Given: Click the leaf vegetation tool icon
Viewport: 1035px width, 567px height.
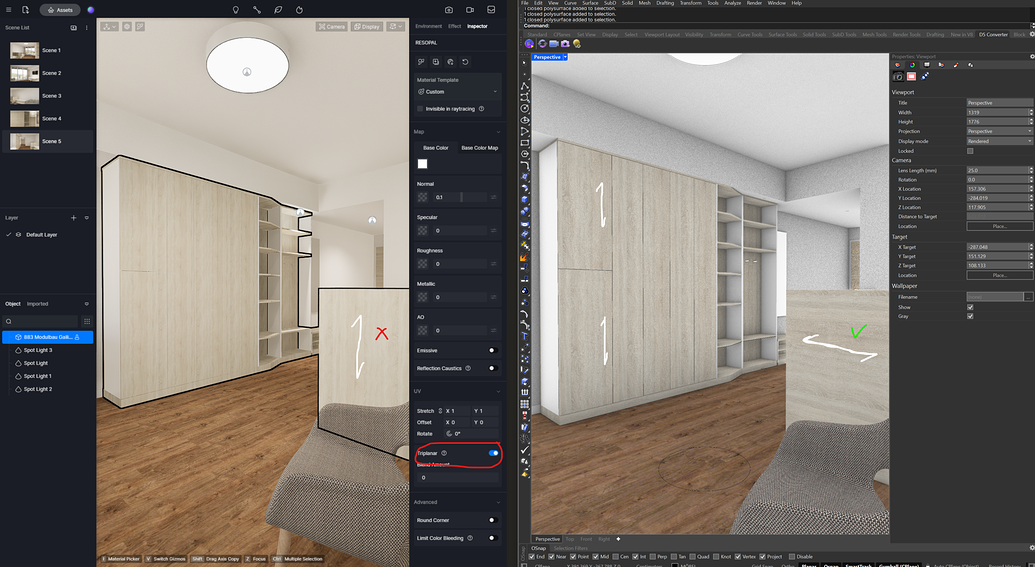Looking at the screenshot, I should (278, 10).
